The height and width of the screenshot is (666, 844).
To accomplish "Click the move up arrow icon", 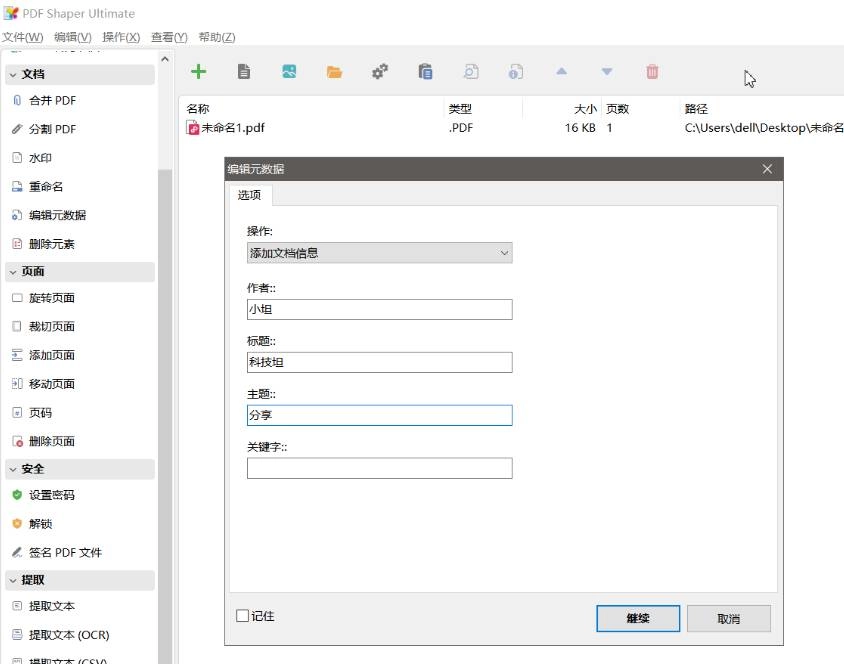I will [x=561, y=71].
